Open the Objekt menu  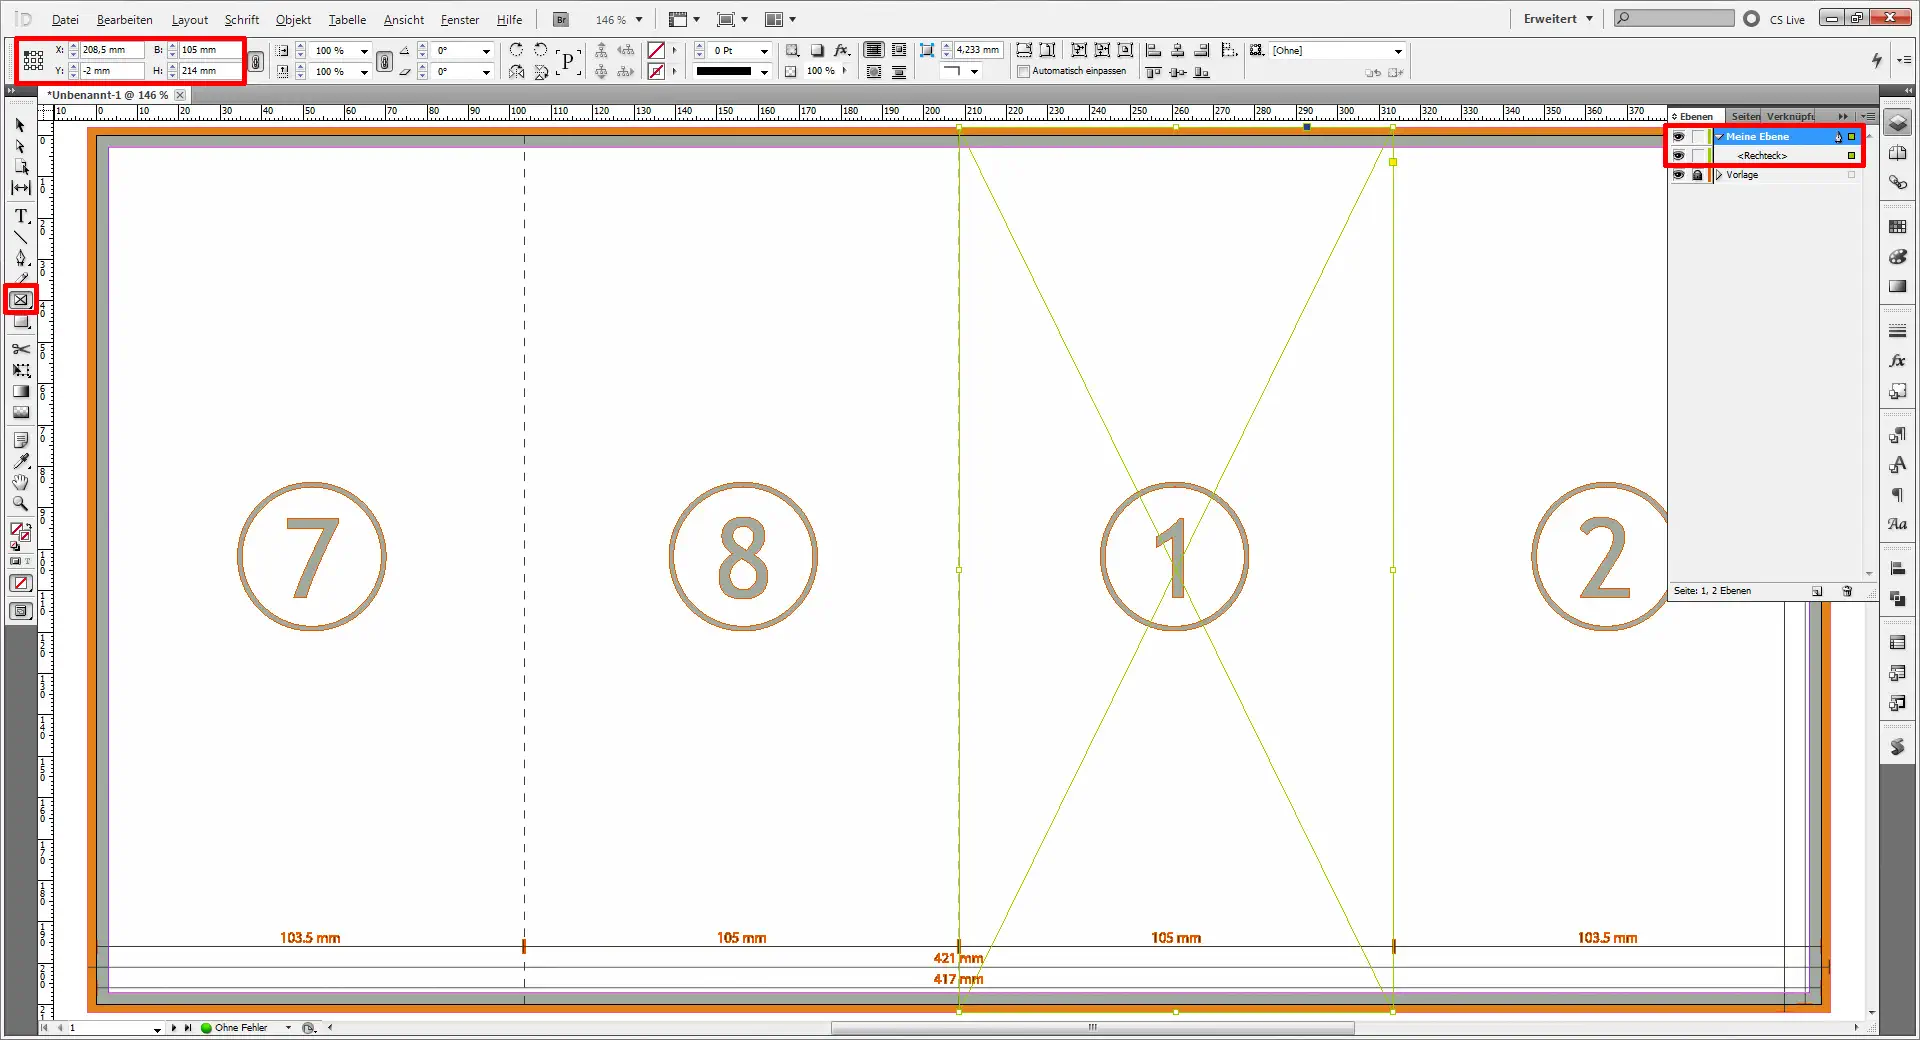click(x=293, y=20)
